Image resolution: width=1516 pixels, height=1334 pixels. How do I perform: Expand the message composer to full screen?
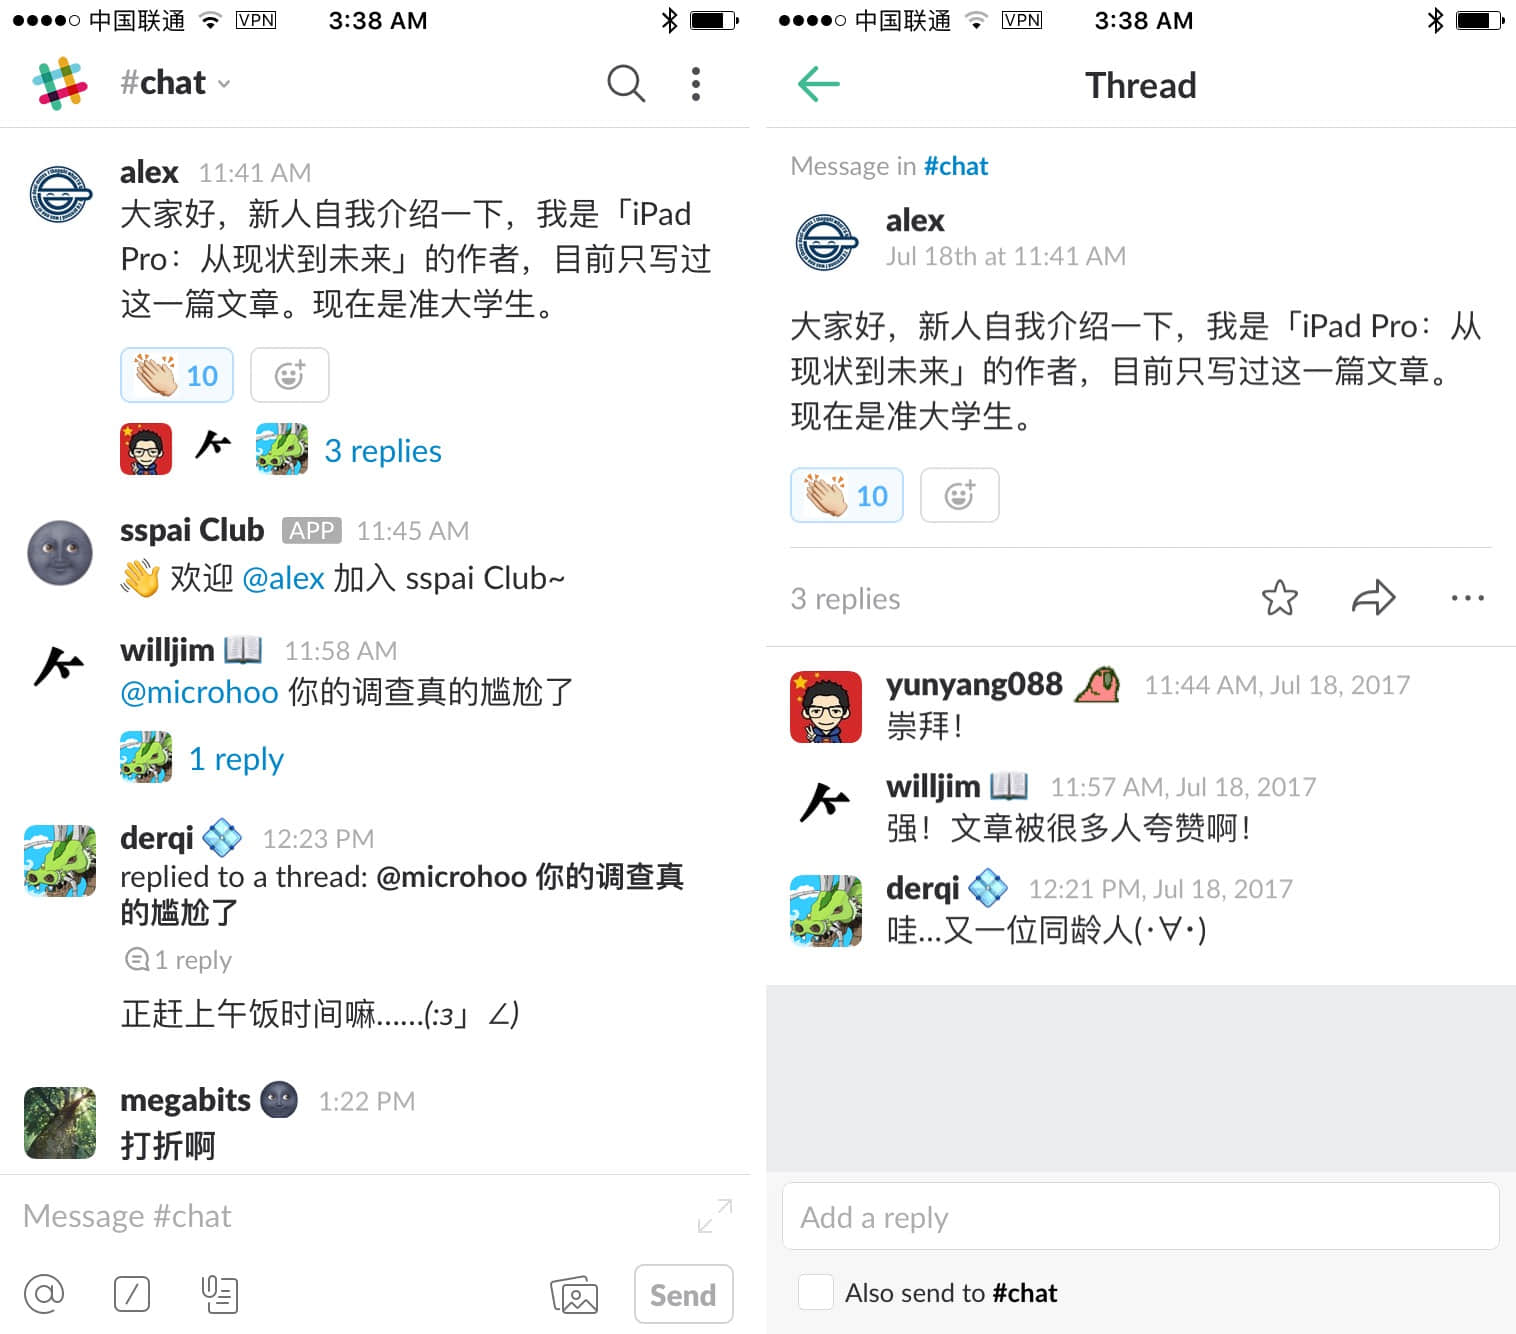[x=715, y=1216]
